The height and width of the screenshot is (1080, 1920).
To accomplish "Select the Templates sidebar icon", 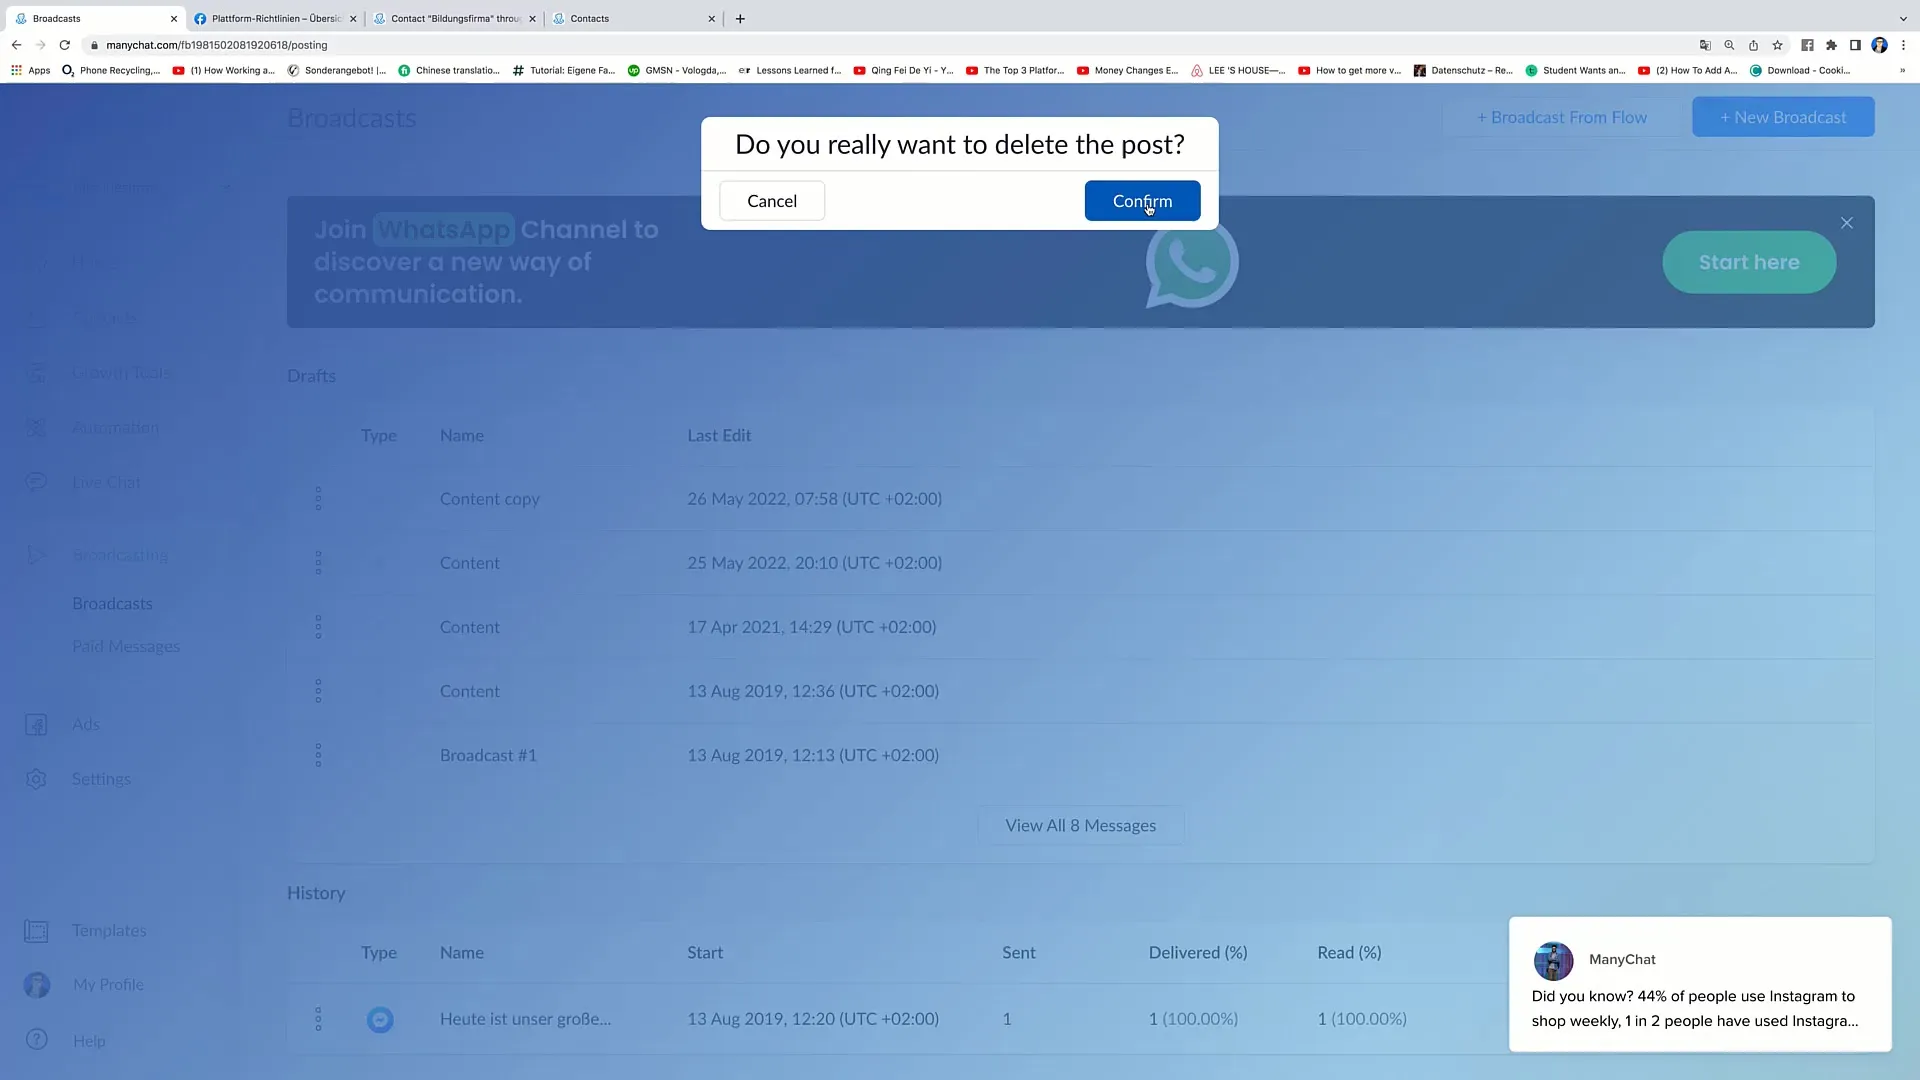I will click(36, 930).
